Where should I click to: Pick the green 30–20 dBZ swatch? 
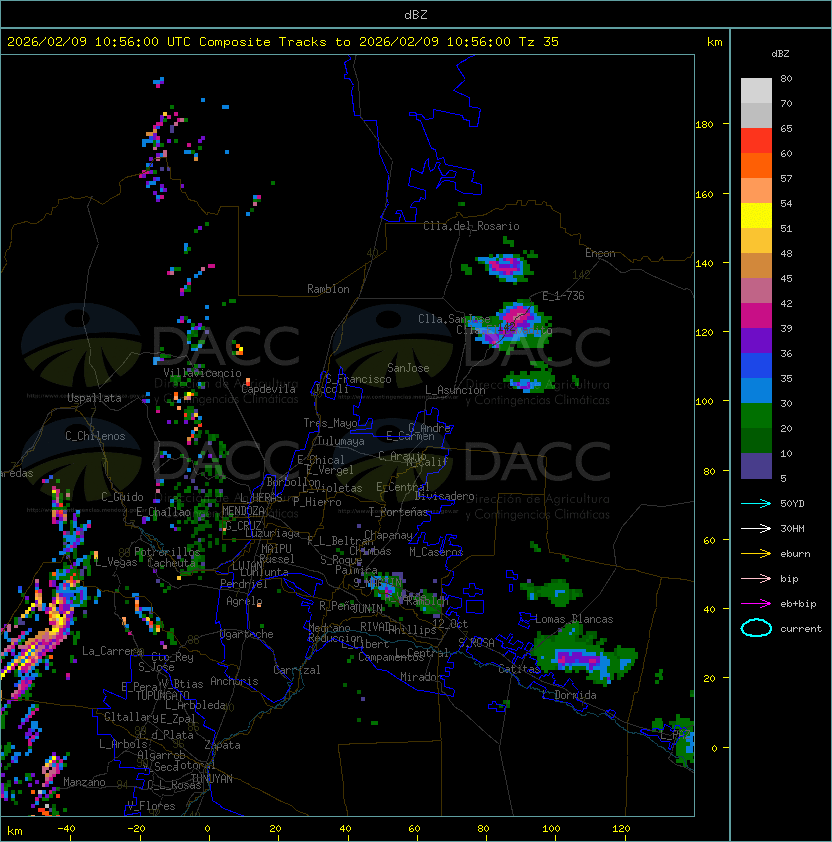756,416
